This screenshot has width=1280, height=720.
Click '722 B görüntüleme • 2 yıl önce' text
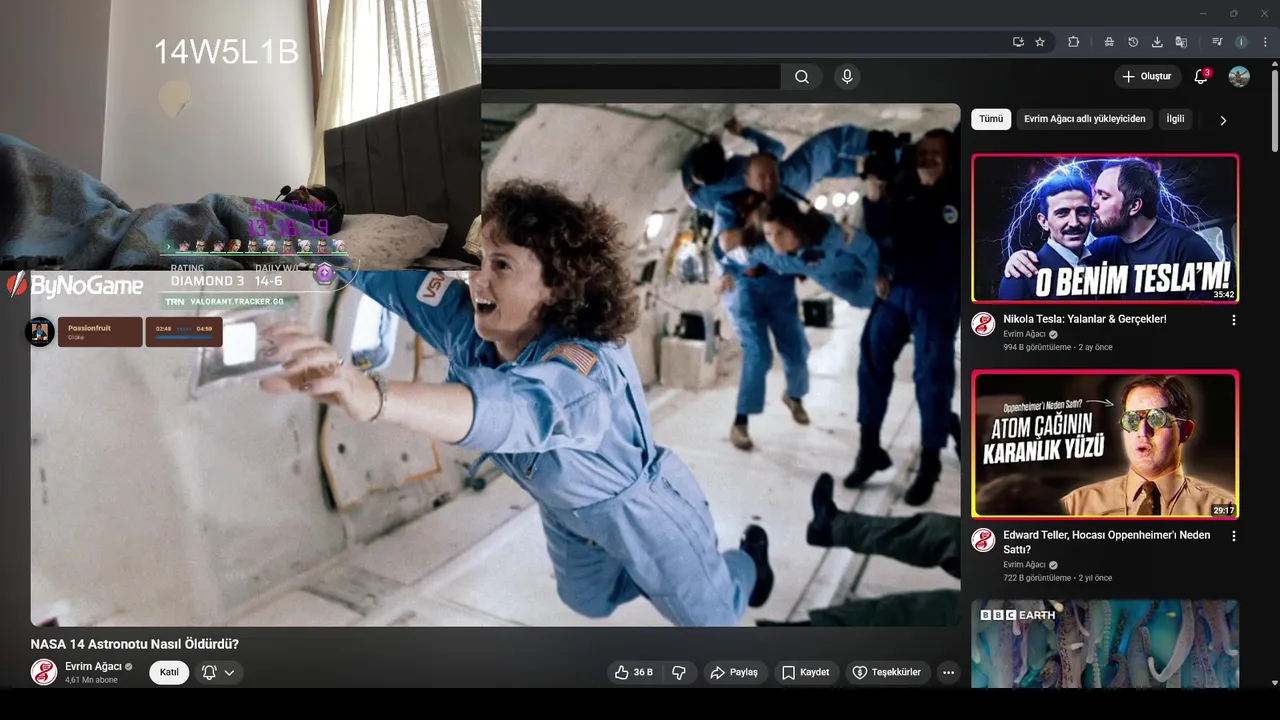pos(1058,578)
